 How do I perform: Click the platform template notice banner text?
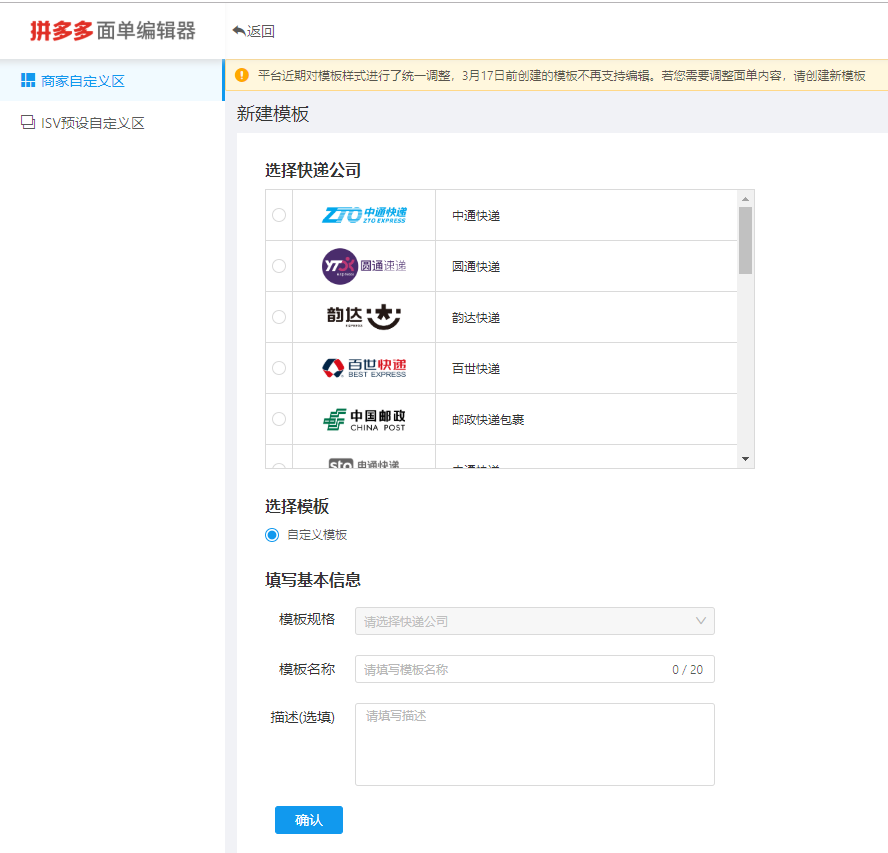pos(561,75)
